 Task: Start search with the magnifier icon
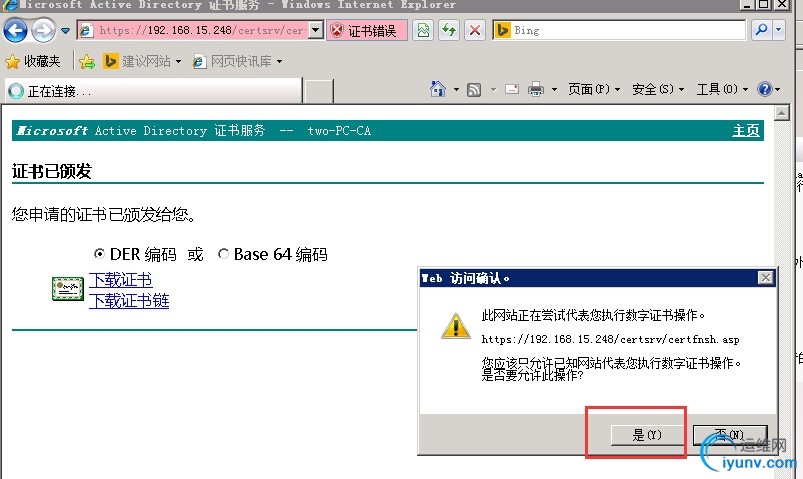pos(762,30)
